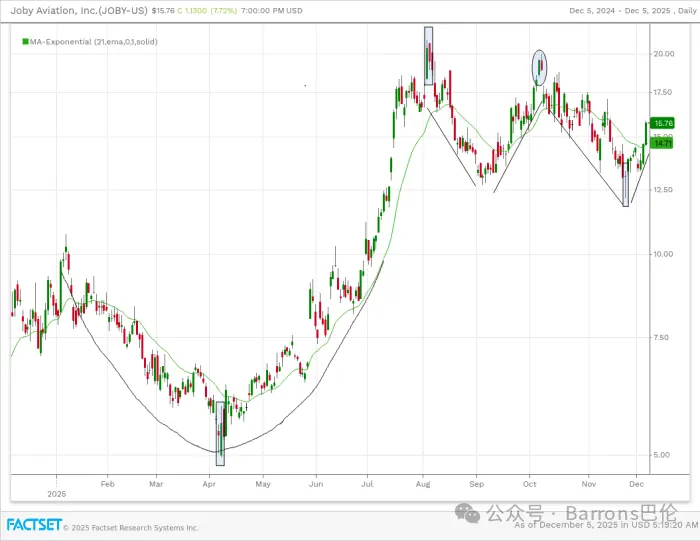The image size is (700, 541).
Task: Click the Aug label on the time axis
Action: pos(423,482)
